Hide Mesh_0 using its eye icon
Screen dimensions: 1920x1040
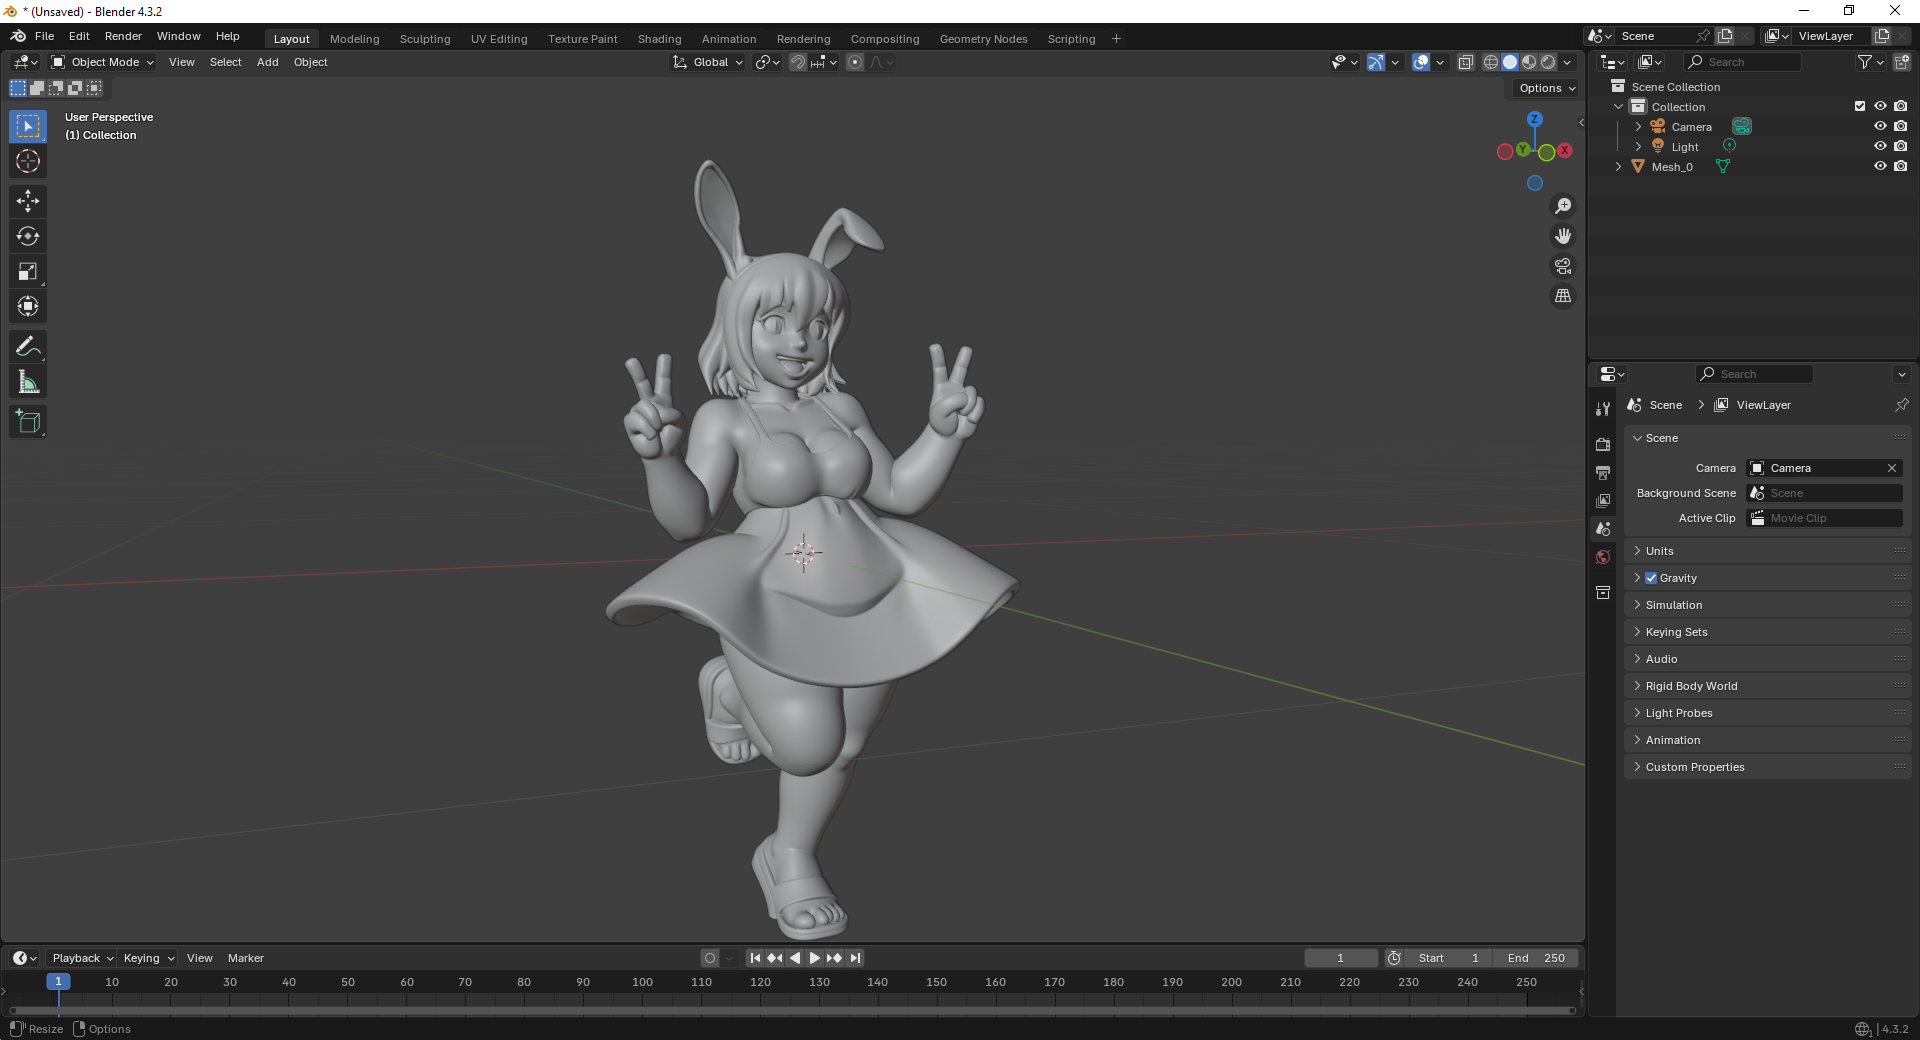pos(1880,167)
